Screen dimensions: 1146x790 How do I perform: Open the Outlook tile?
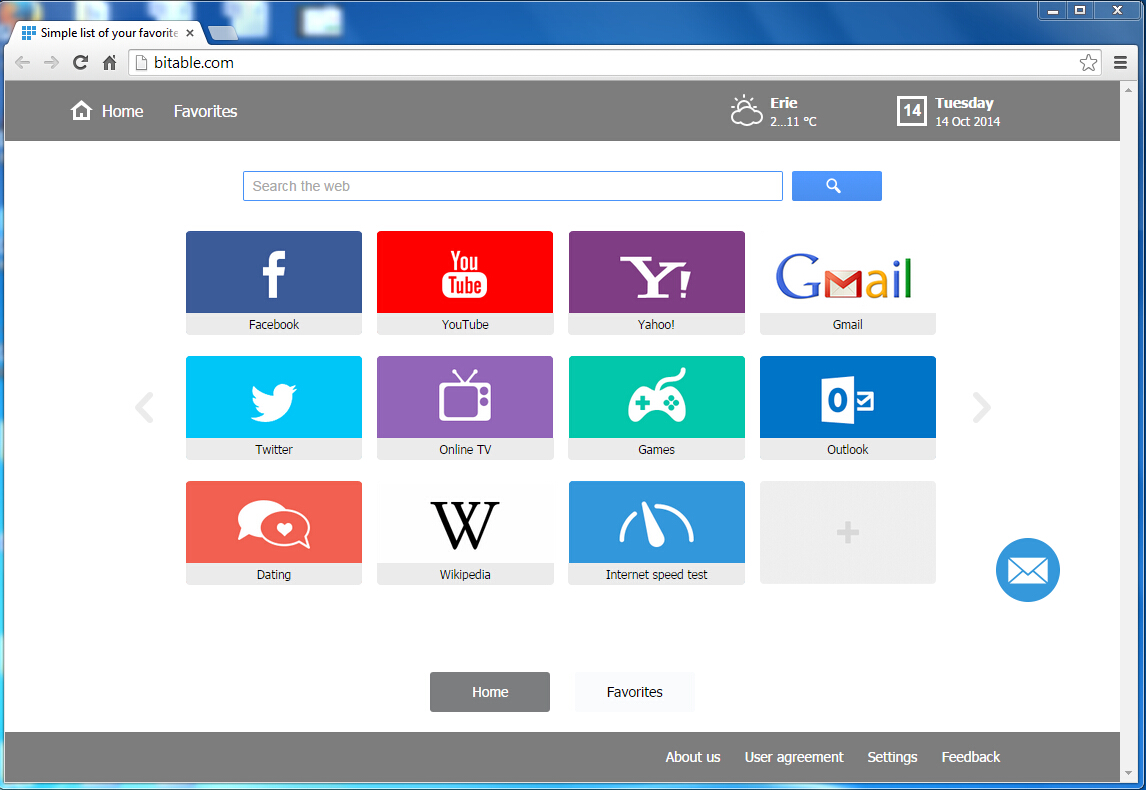pyautogui.click(x=848, y=408)
